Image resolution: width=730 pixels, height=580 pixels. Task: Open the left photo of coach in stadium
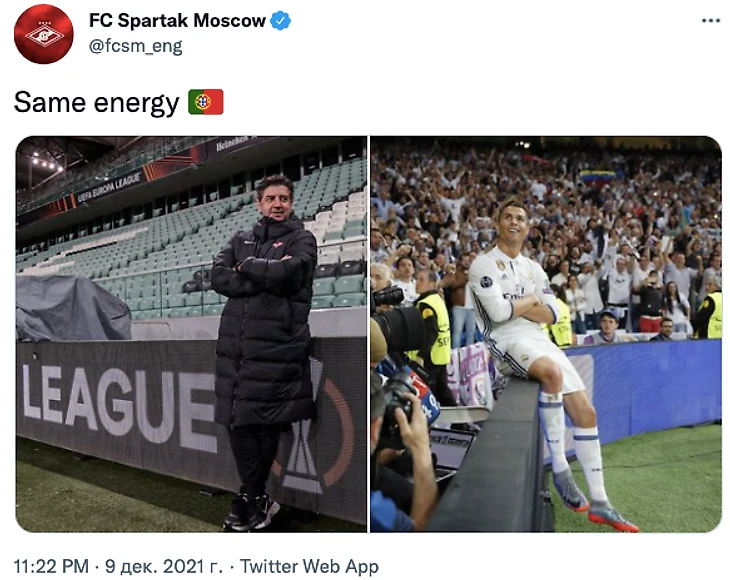point(191,334)
